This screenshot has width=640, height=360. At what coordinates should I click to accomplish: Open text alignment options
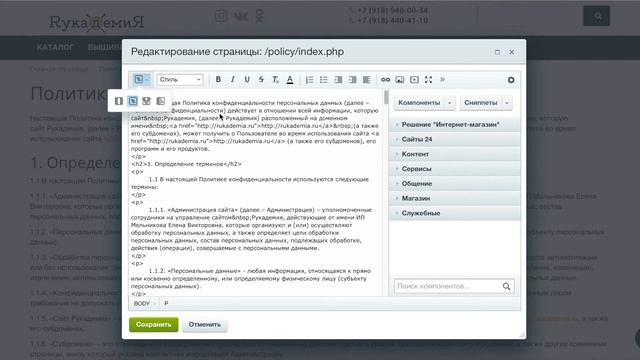367,80
